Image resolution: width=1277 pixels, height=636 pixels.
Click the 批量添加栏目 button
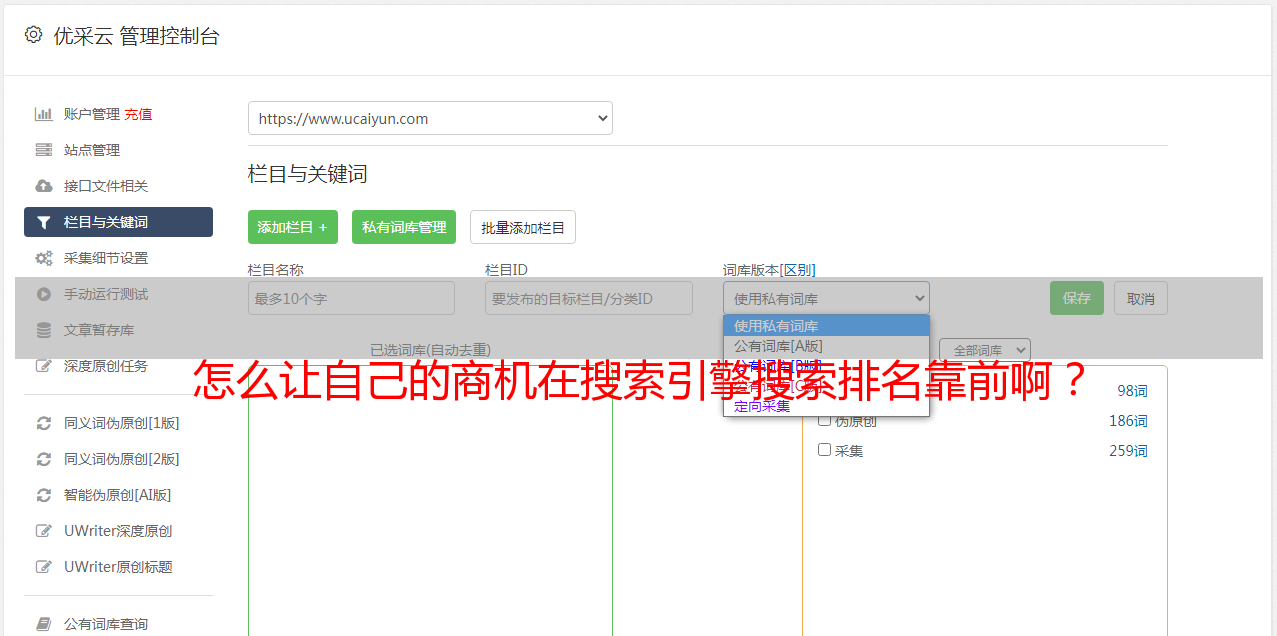point(523,227)
